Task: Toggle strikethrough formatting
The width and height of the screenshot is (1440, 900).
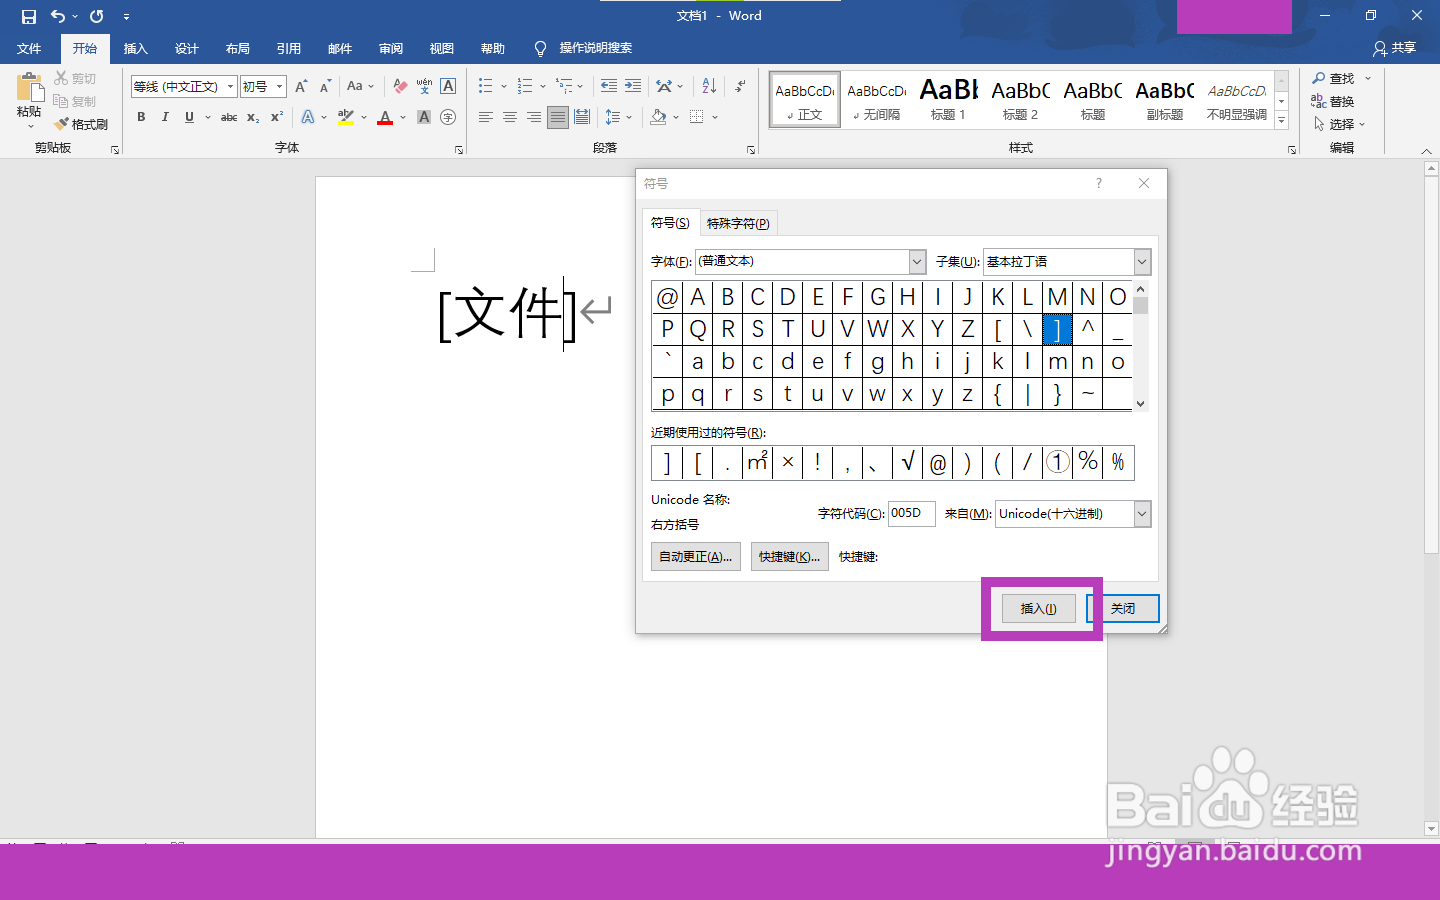Action: [x=229, y=117]
